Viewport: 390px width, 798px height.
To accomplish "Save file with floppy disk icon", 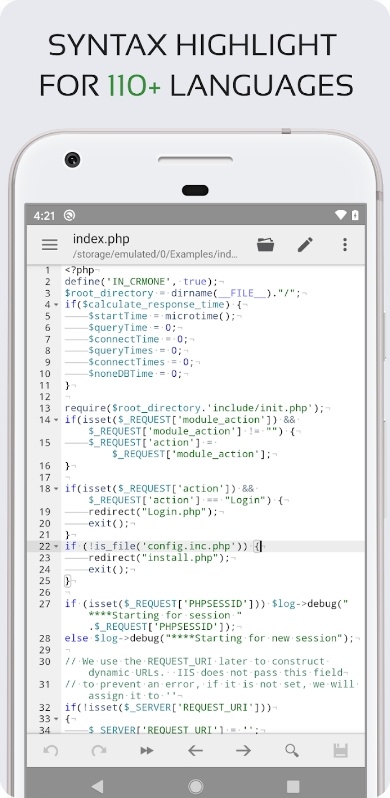I will click(340, 750).
